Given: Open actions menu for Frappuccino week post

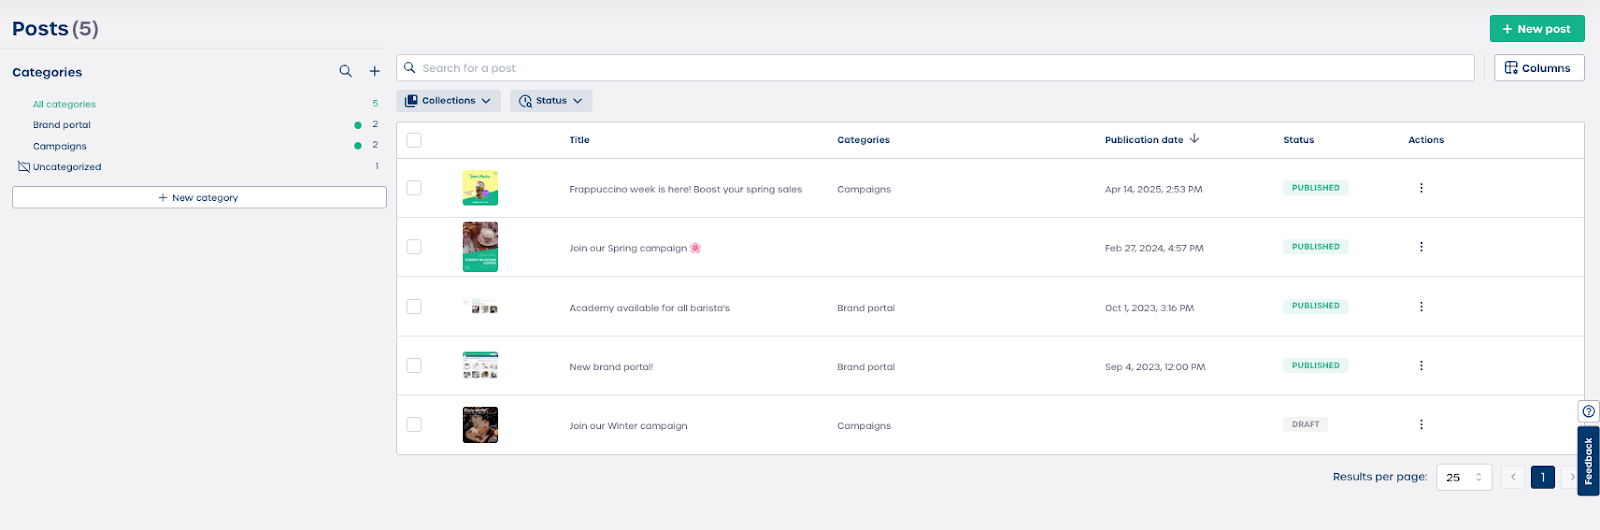Looking at the screenshot, I should coord(1421,188).
